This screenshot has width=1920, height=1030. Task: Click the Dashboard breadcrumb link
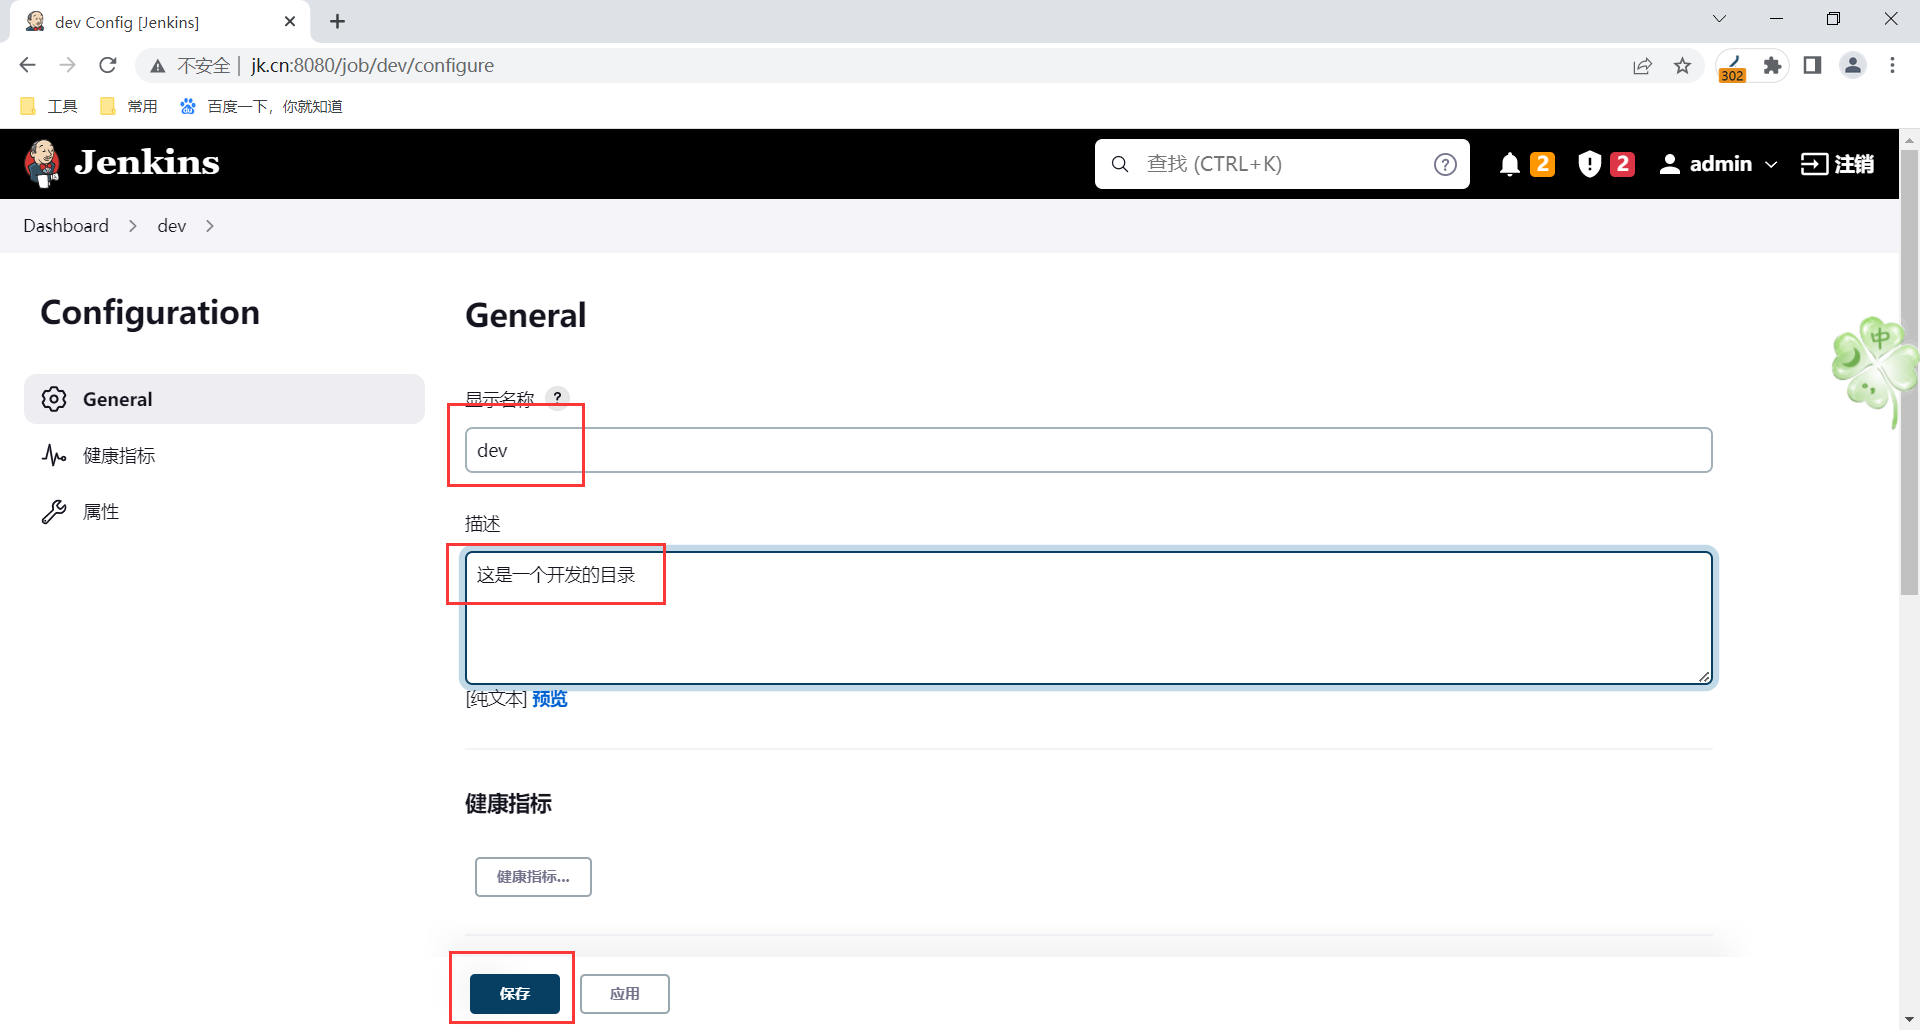point(66,226)
